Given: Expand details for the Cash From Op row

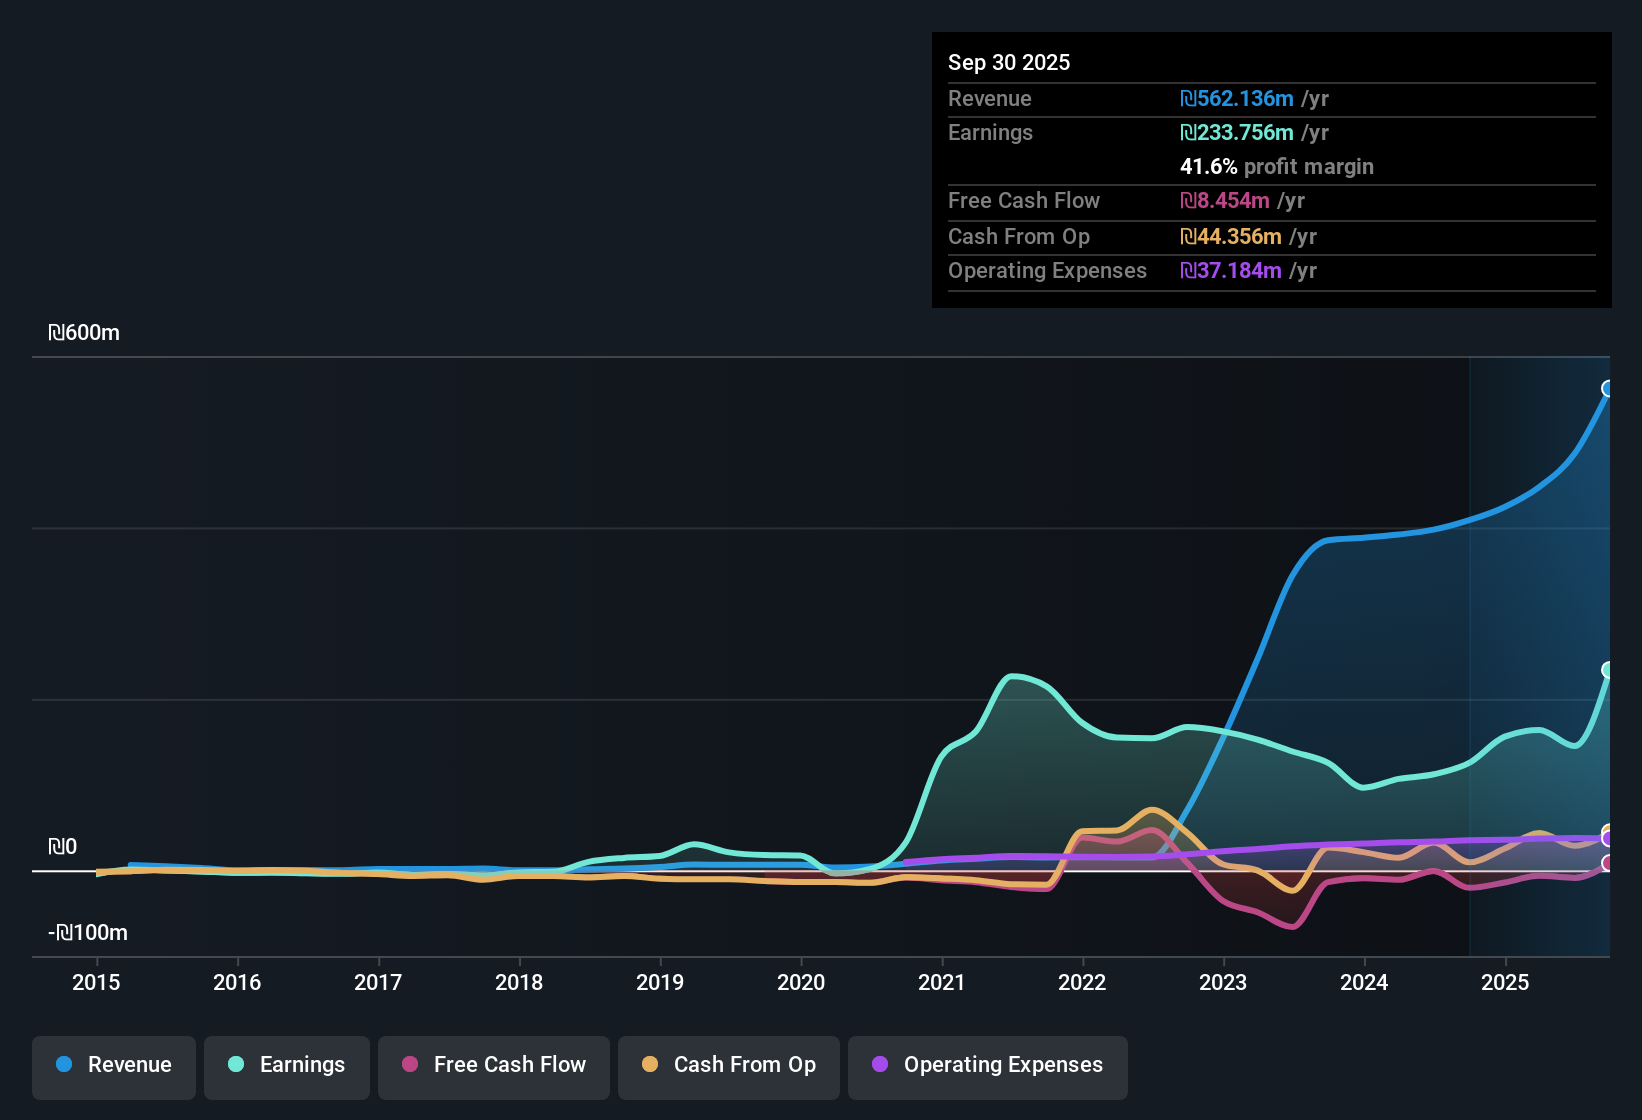Looking at the screenshot, I should point(1018,236).
